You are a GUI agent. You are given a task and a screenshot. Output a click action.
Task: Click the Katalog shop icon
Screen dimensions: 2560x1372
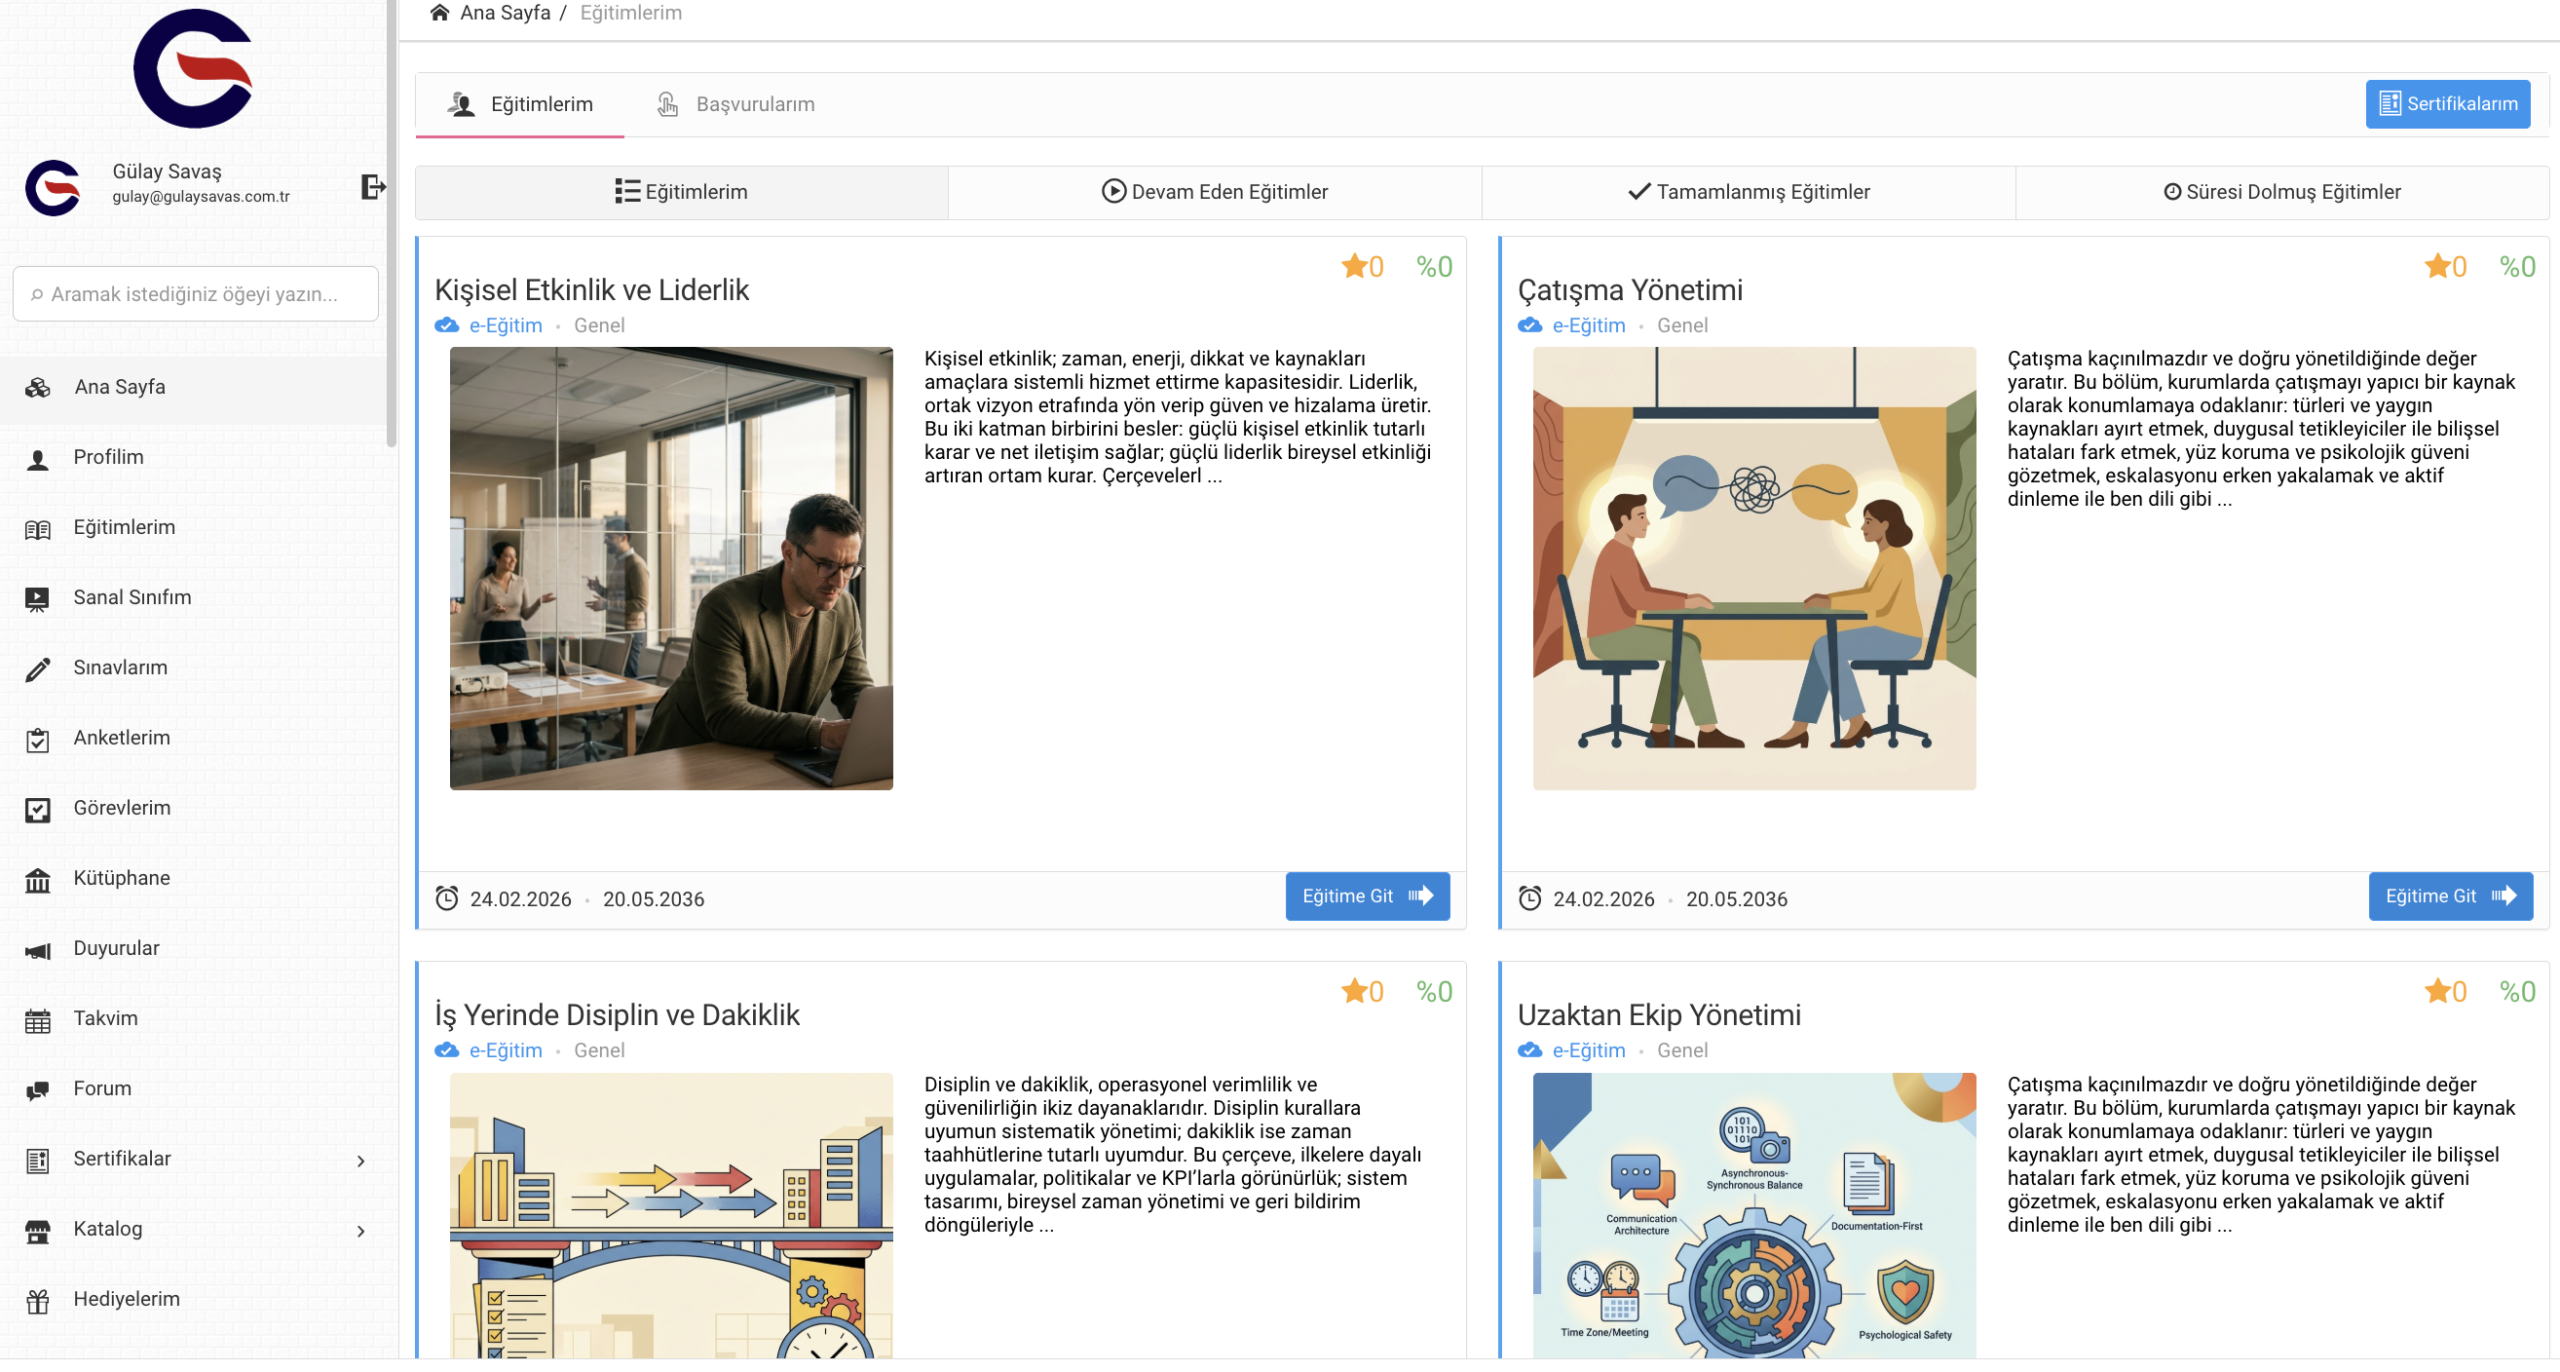pyautogui.click(x=38, y=1231)
